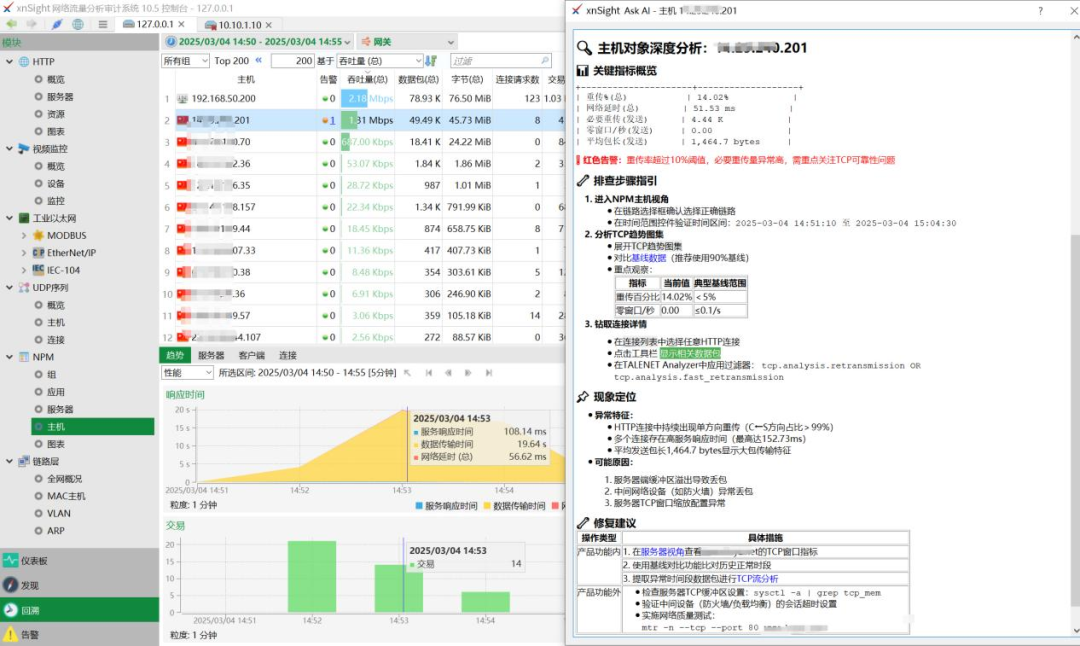Screen dimensions: 1080x646
Task: Expand the IEC-104 tree node
Action: coord(24,269)
